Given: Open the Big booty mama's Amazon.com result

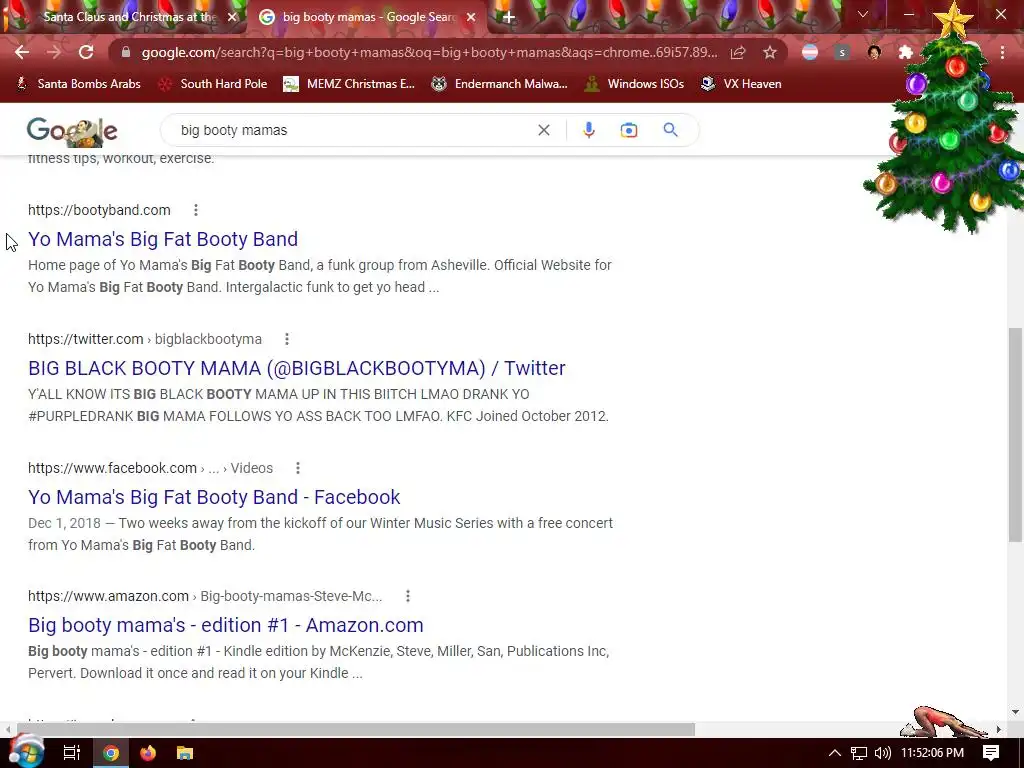Looking at the screenshot, I should tap(225, 626).
